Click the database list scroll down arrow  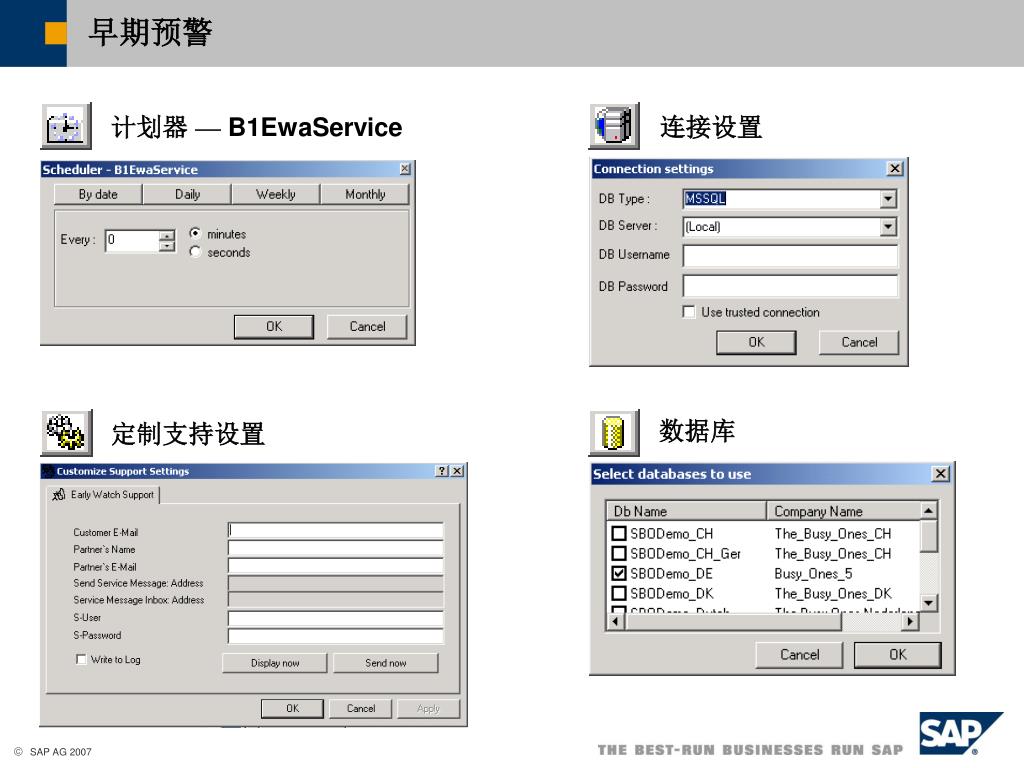928,602
